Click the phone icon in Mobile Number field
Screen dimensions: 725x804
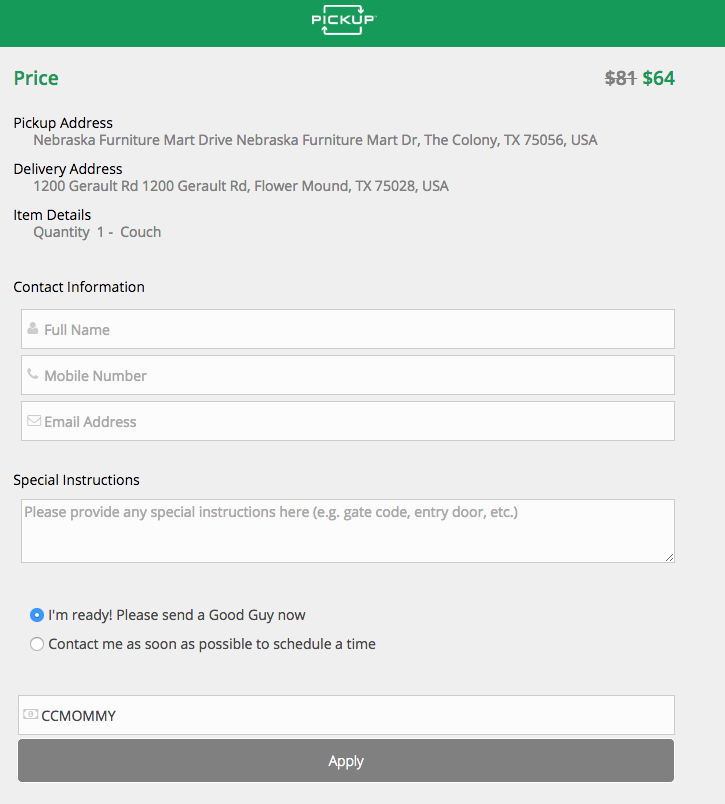[x=33, y=374]
